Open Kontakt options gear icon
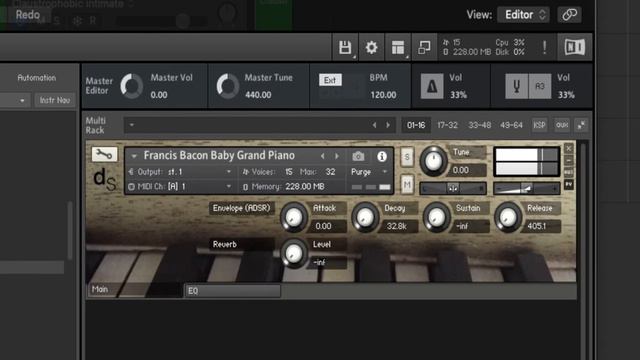This screenshot has height=360, width=640. click(371, 48)
